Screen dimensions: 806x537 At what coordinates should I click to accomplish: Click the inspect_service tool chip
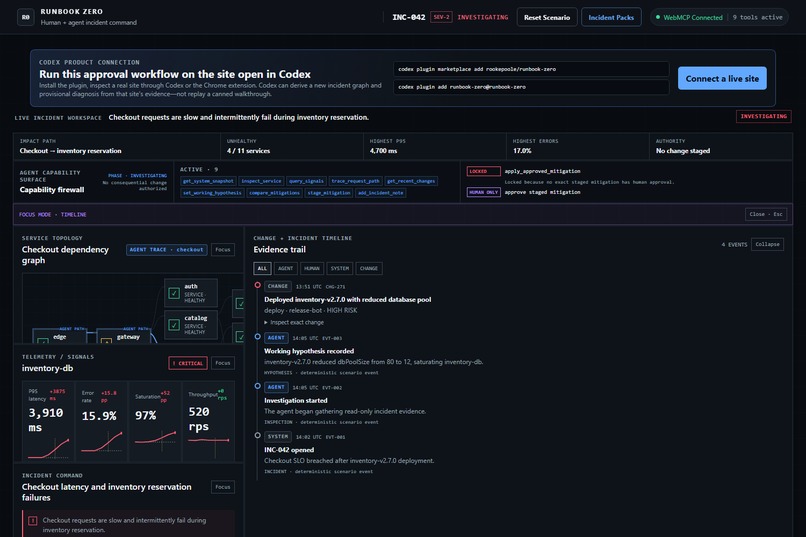[261, 181]
